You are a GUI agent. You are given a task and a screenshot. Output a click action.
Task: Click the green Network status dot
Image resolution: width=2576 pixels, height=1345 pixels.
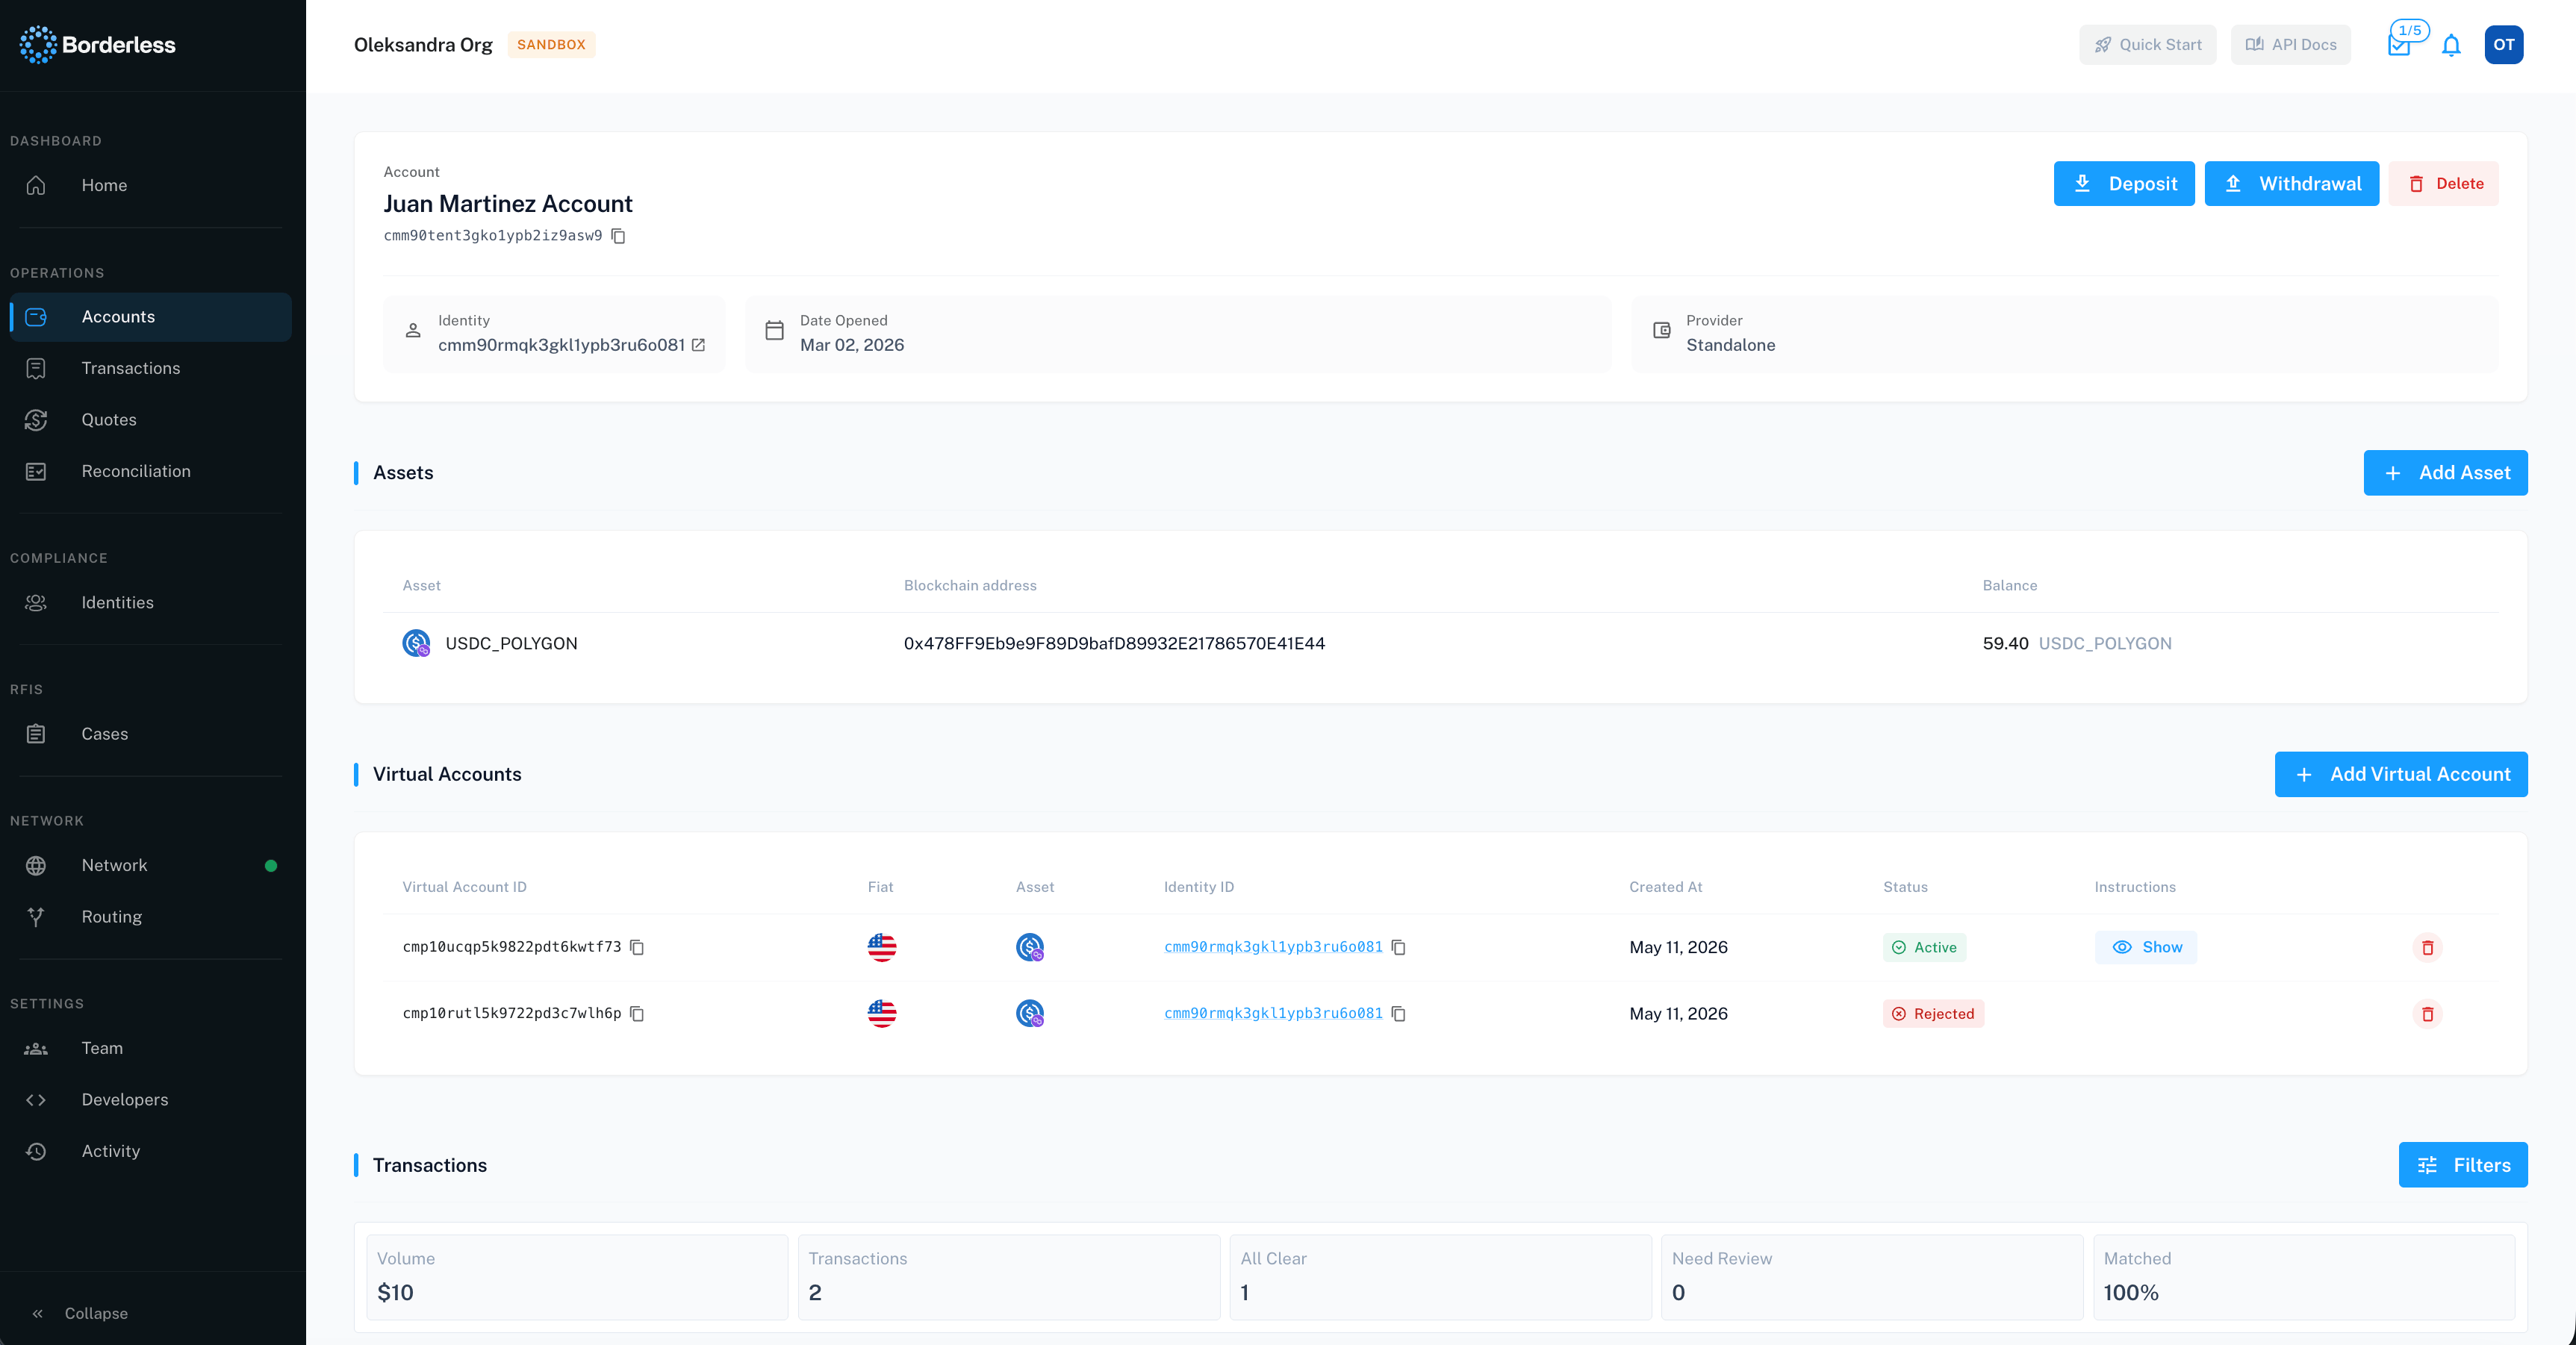point(271,866)
